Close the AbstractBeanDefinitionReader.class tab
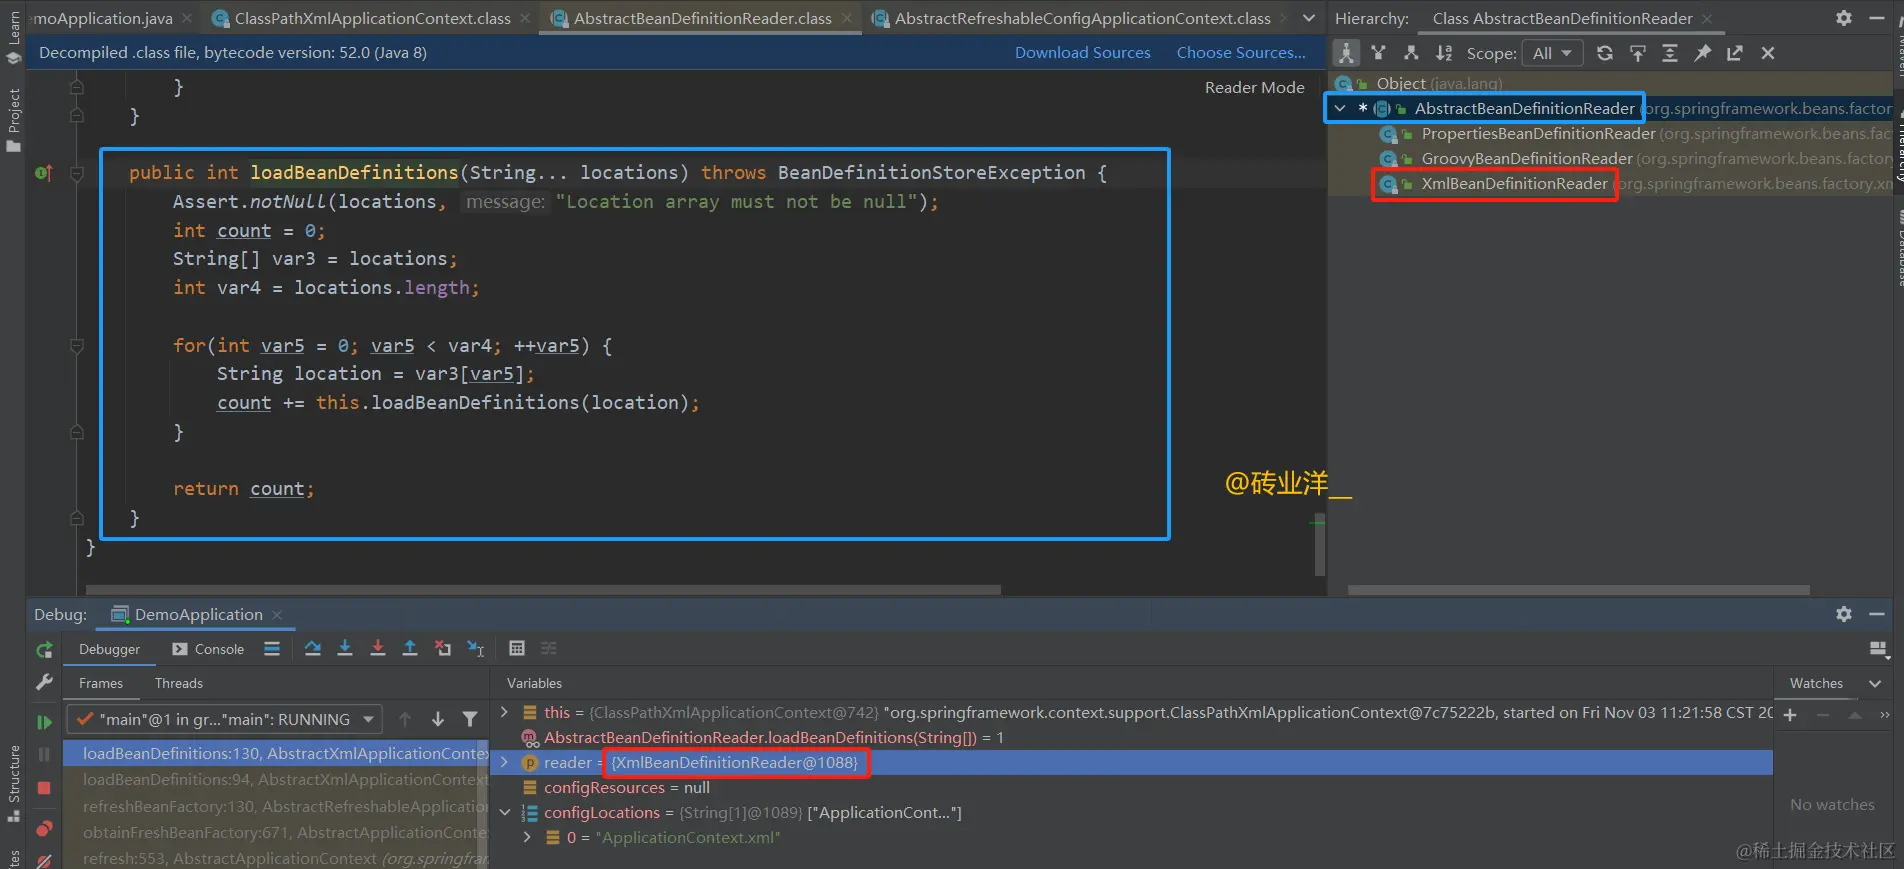This screenshot has height=869, width=1904. 848,18
